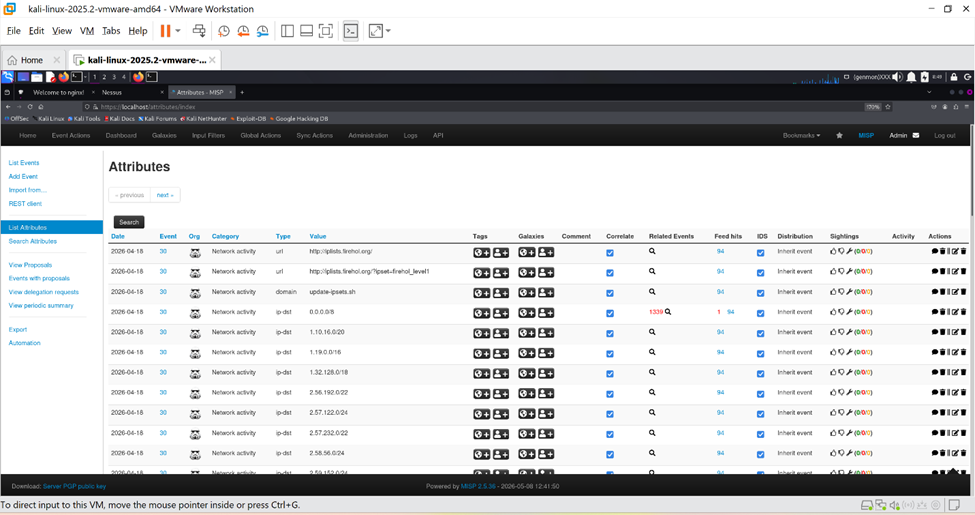Edit the 2.57.232.0/22 attribute
This screenshot has width=975, height=515.
pos(955,433)
